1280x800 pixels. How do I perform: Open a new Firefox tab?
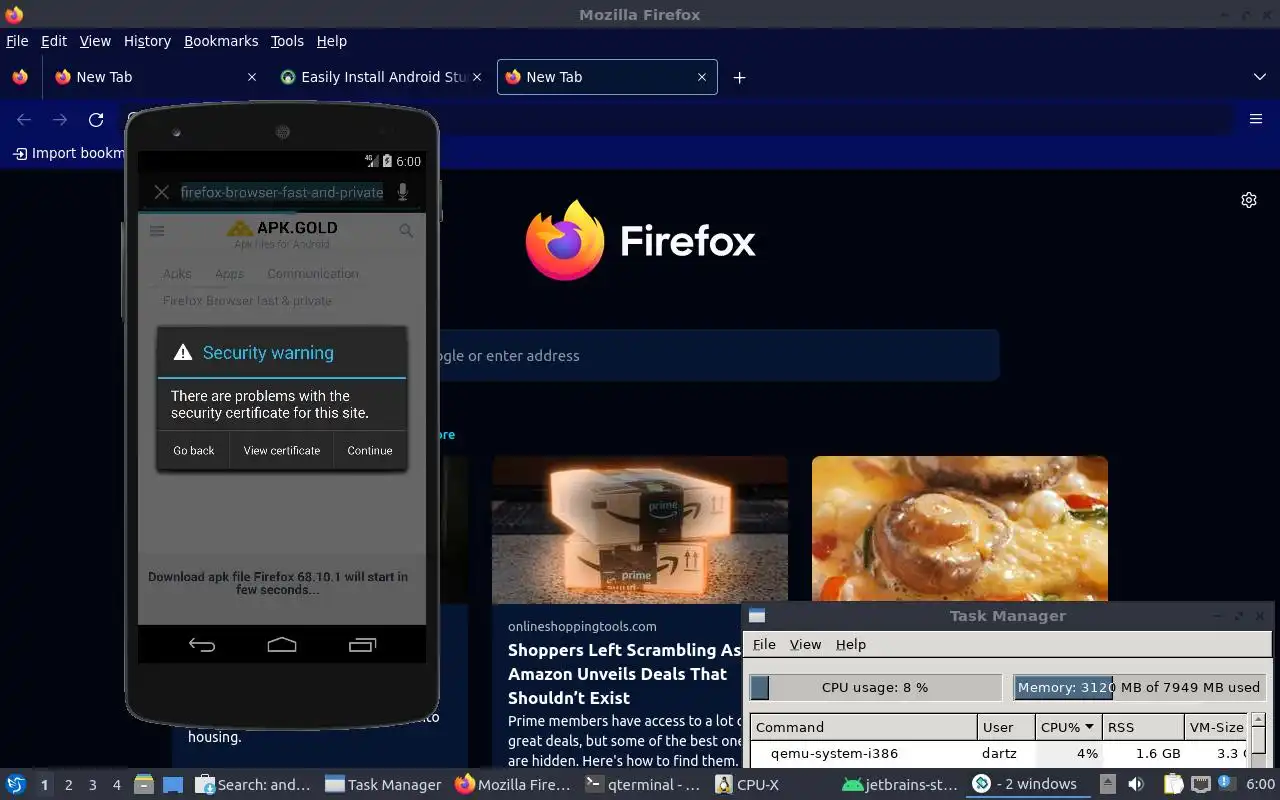pos(739,77)
